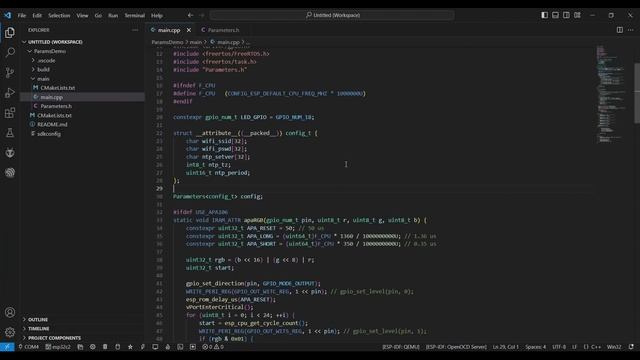Image resolution: width=640 pixels, height=360 pixels.
Task: Open SDK config gear icon in status bar
Action: [x=93, y=347]
